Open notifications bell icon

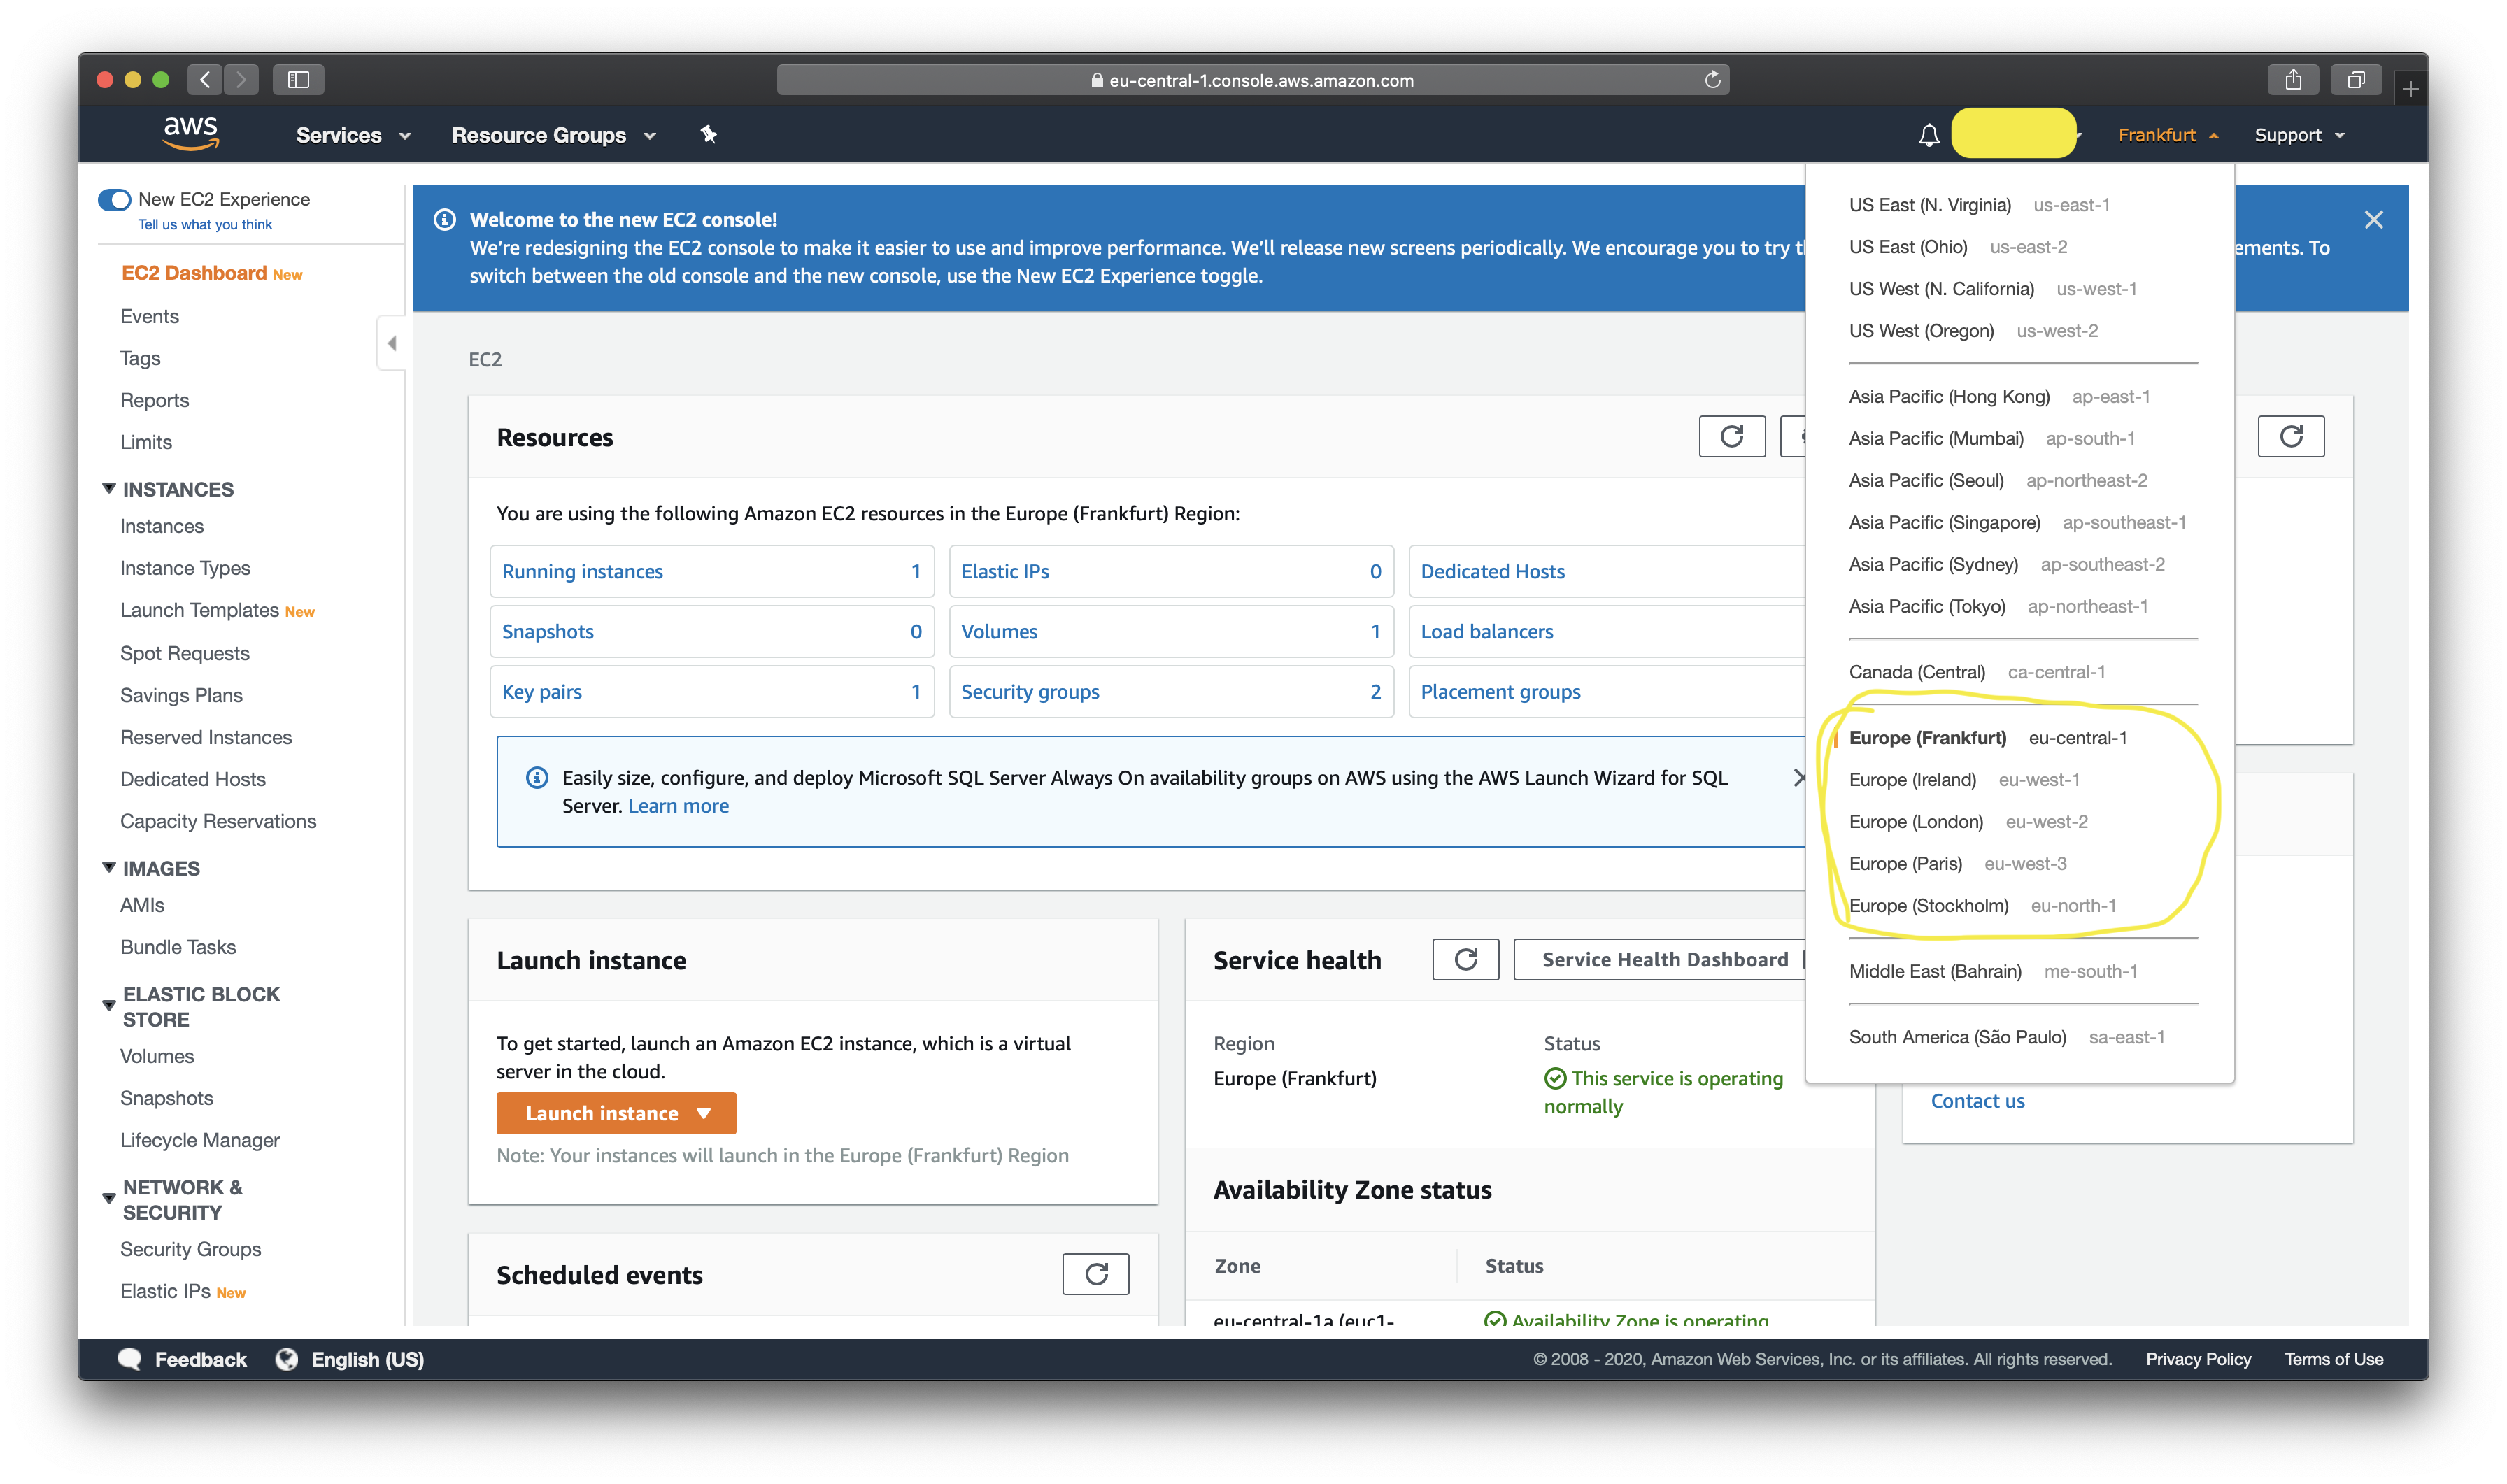tap(1928, 135)
